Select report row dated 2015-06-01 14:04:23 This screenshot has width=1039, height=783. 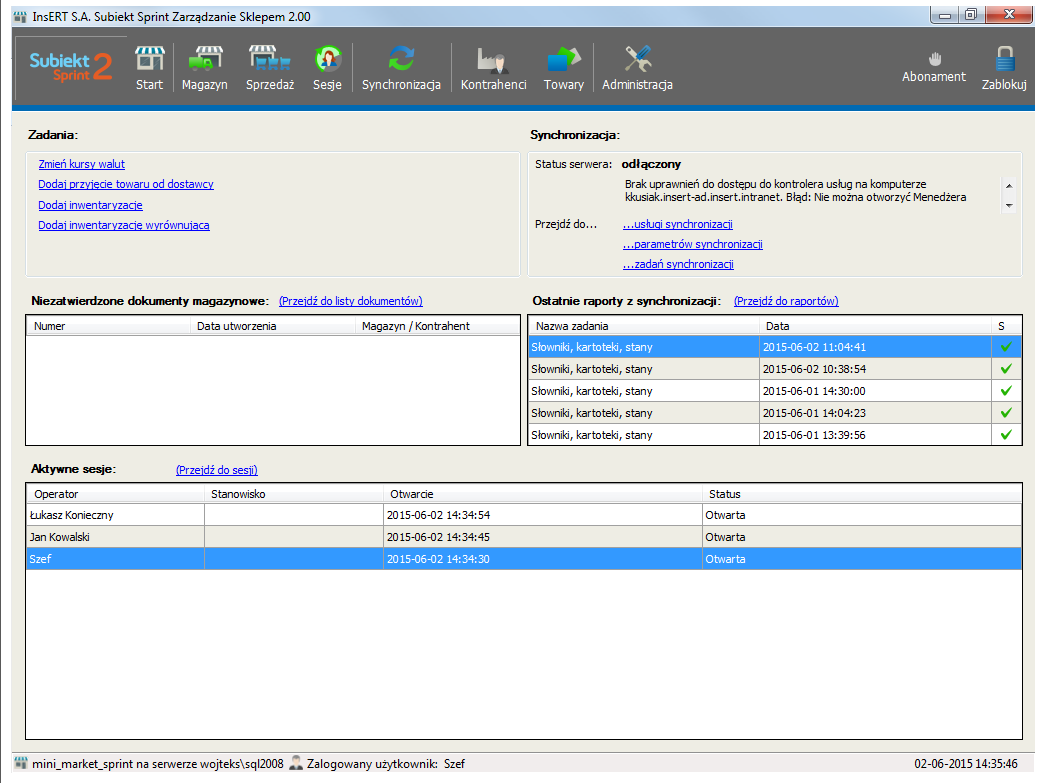tap(775, 413)
